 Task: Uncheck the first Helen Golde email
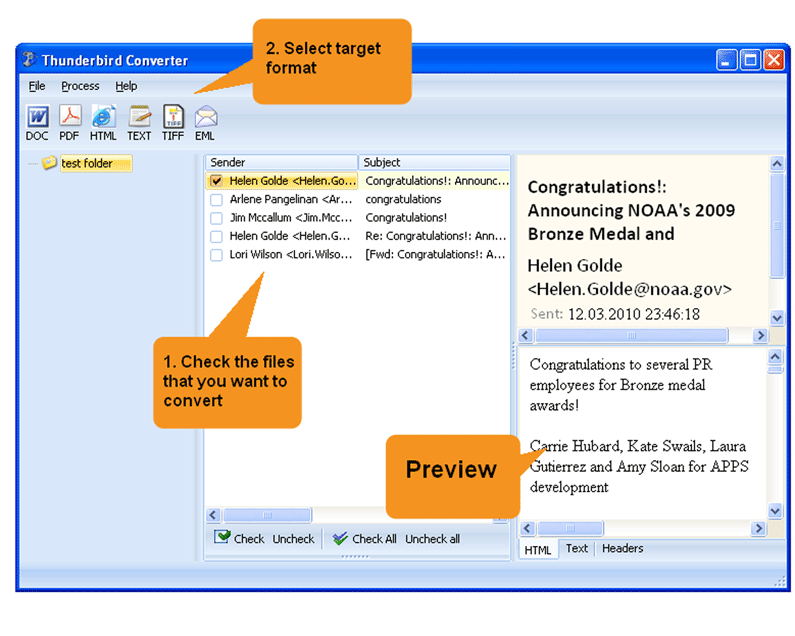216,182
